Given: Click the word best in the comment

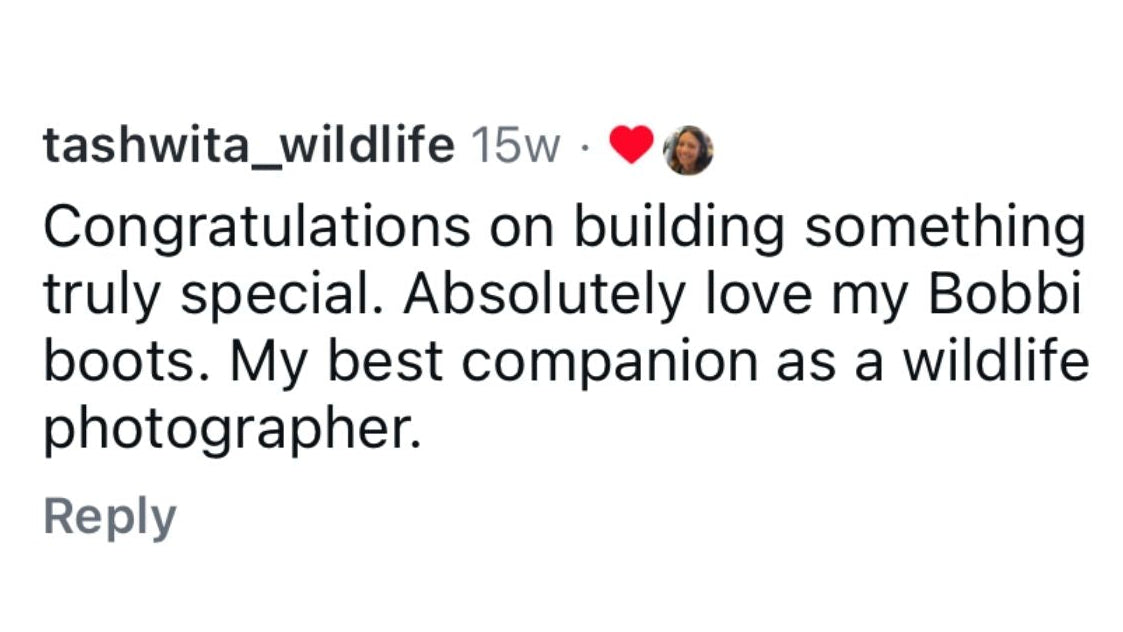Looking at the screenshot, I should [x=384, y=361].
